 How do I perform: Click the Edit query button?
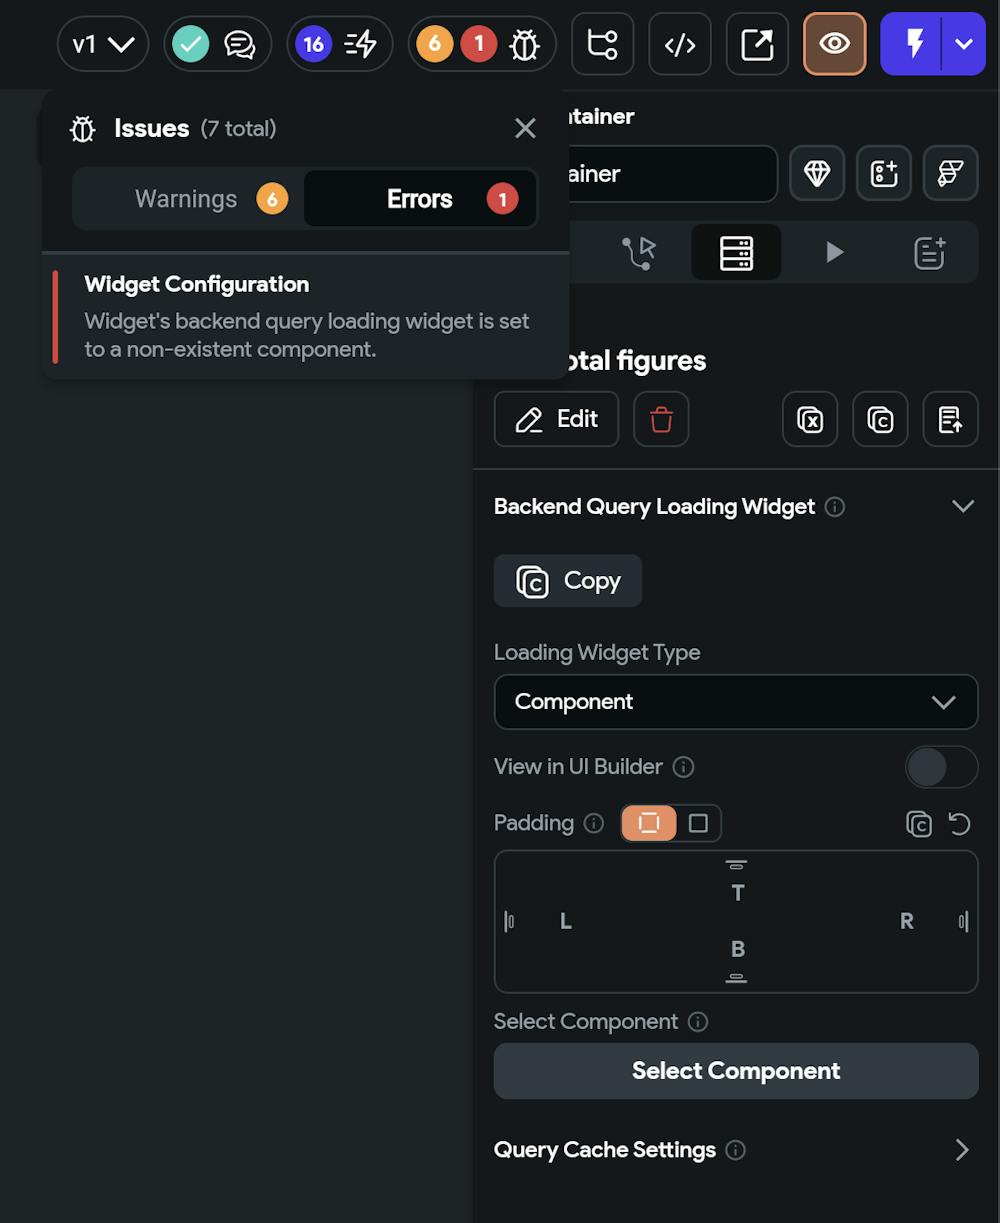click(x=557, y=419)
